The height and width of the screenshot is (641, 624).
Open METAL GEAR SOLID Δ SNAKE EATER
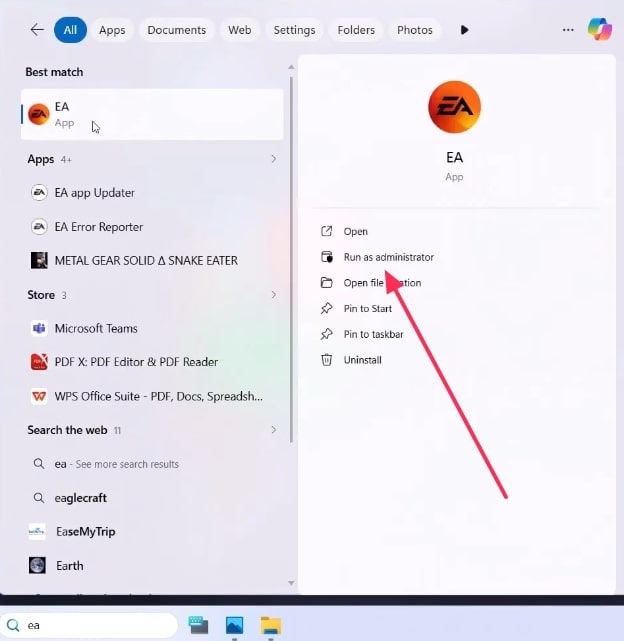(152, 260)
